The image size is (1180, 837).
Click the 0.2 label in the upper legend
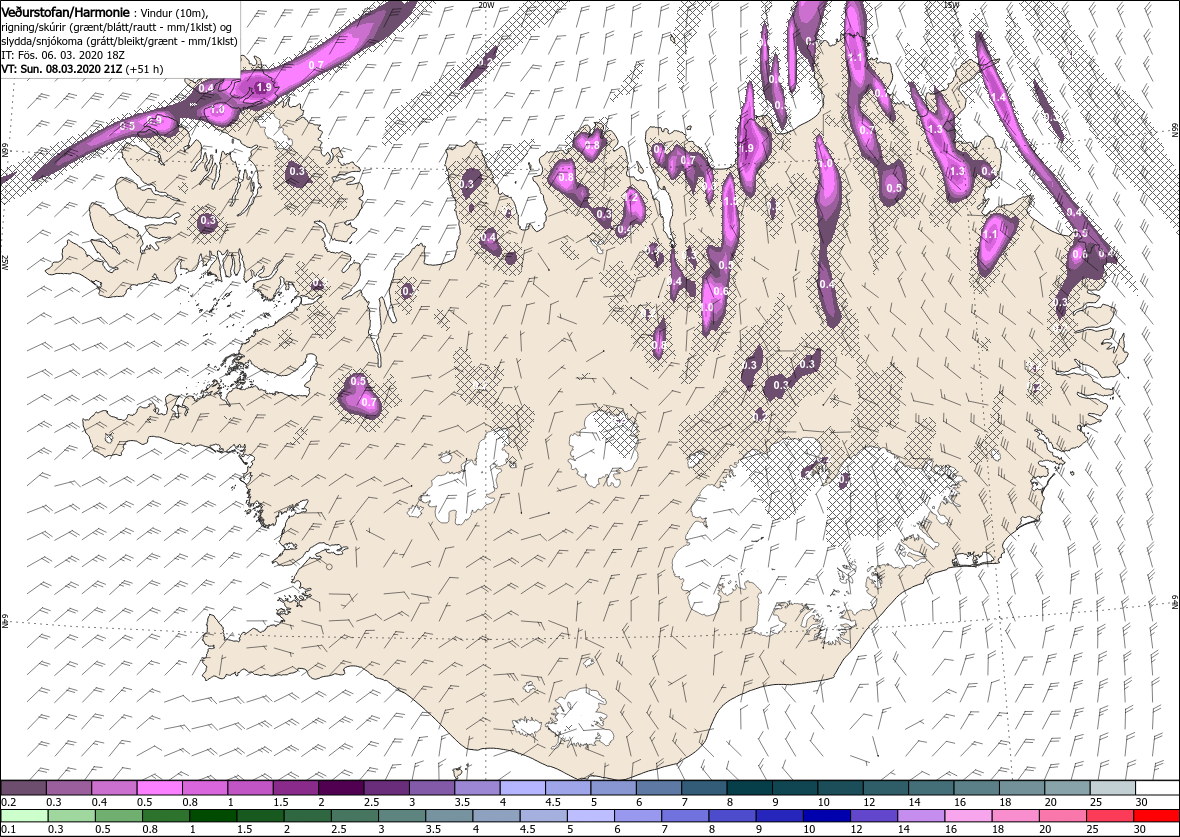coord(8,802)
